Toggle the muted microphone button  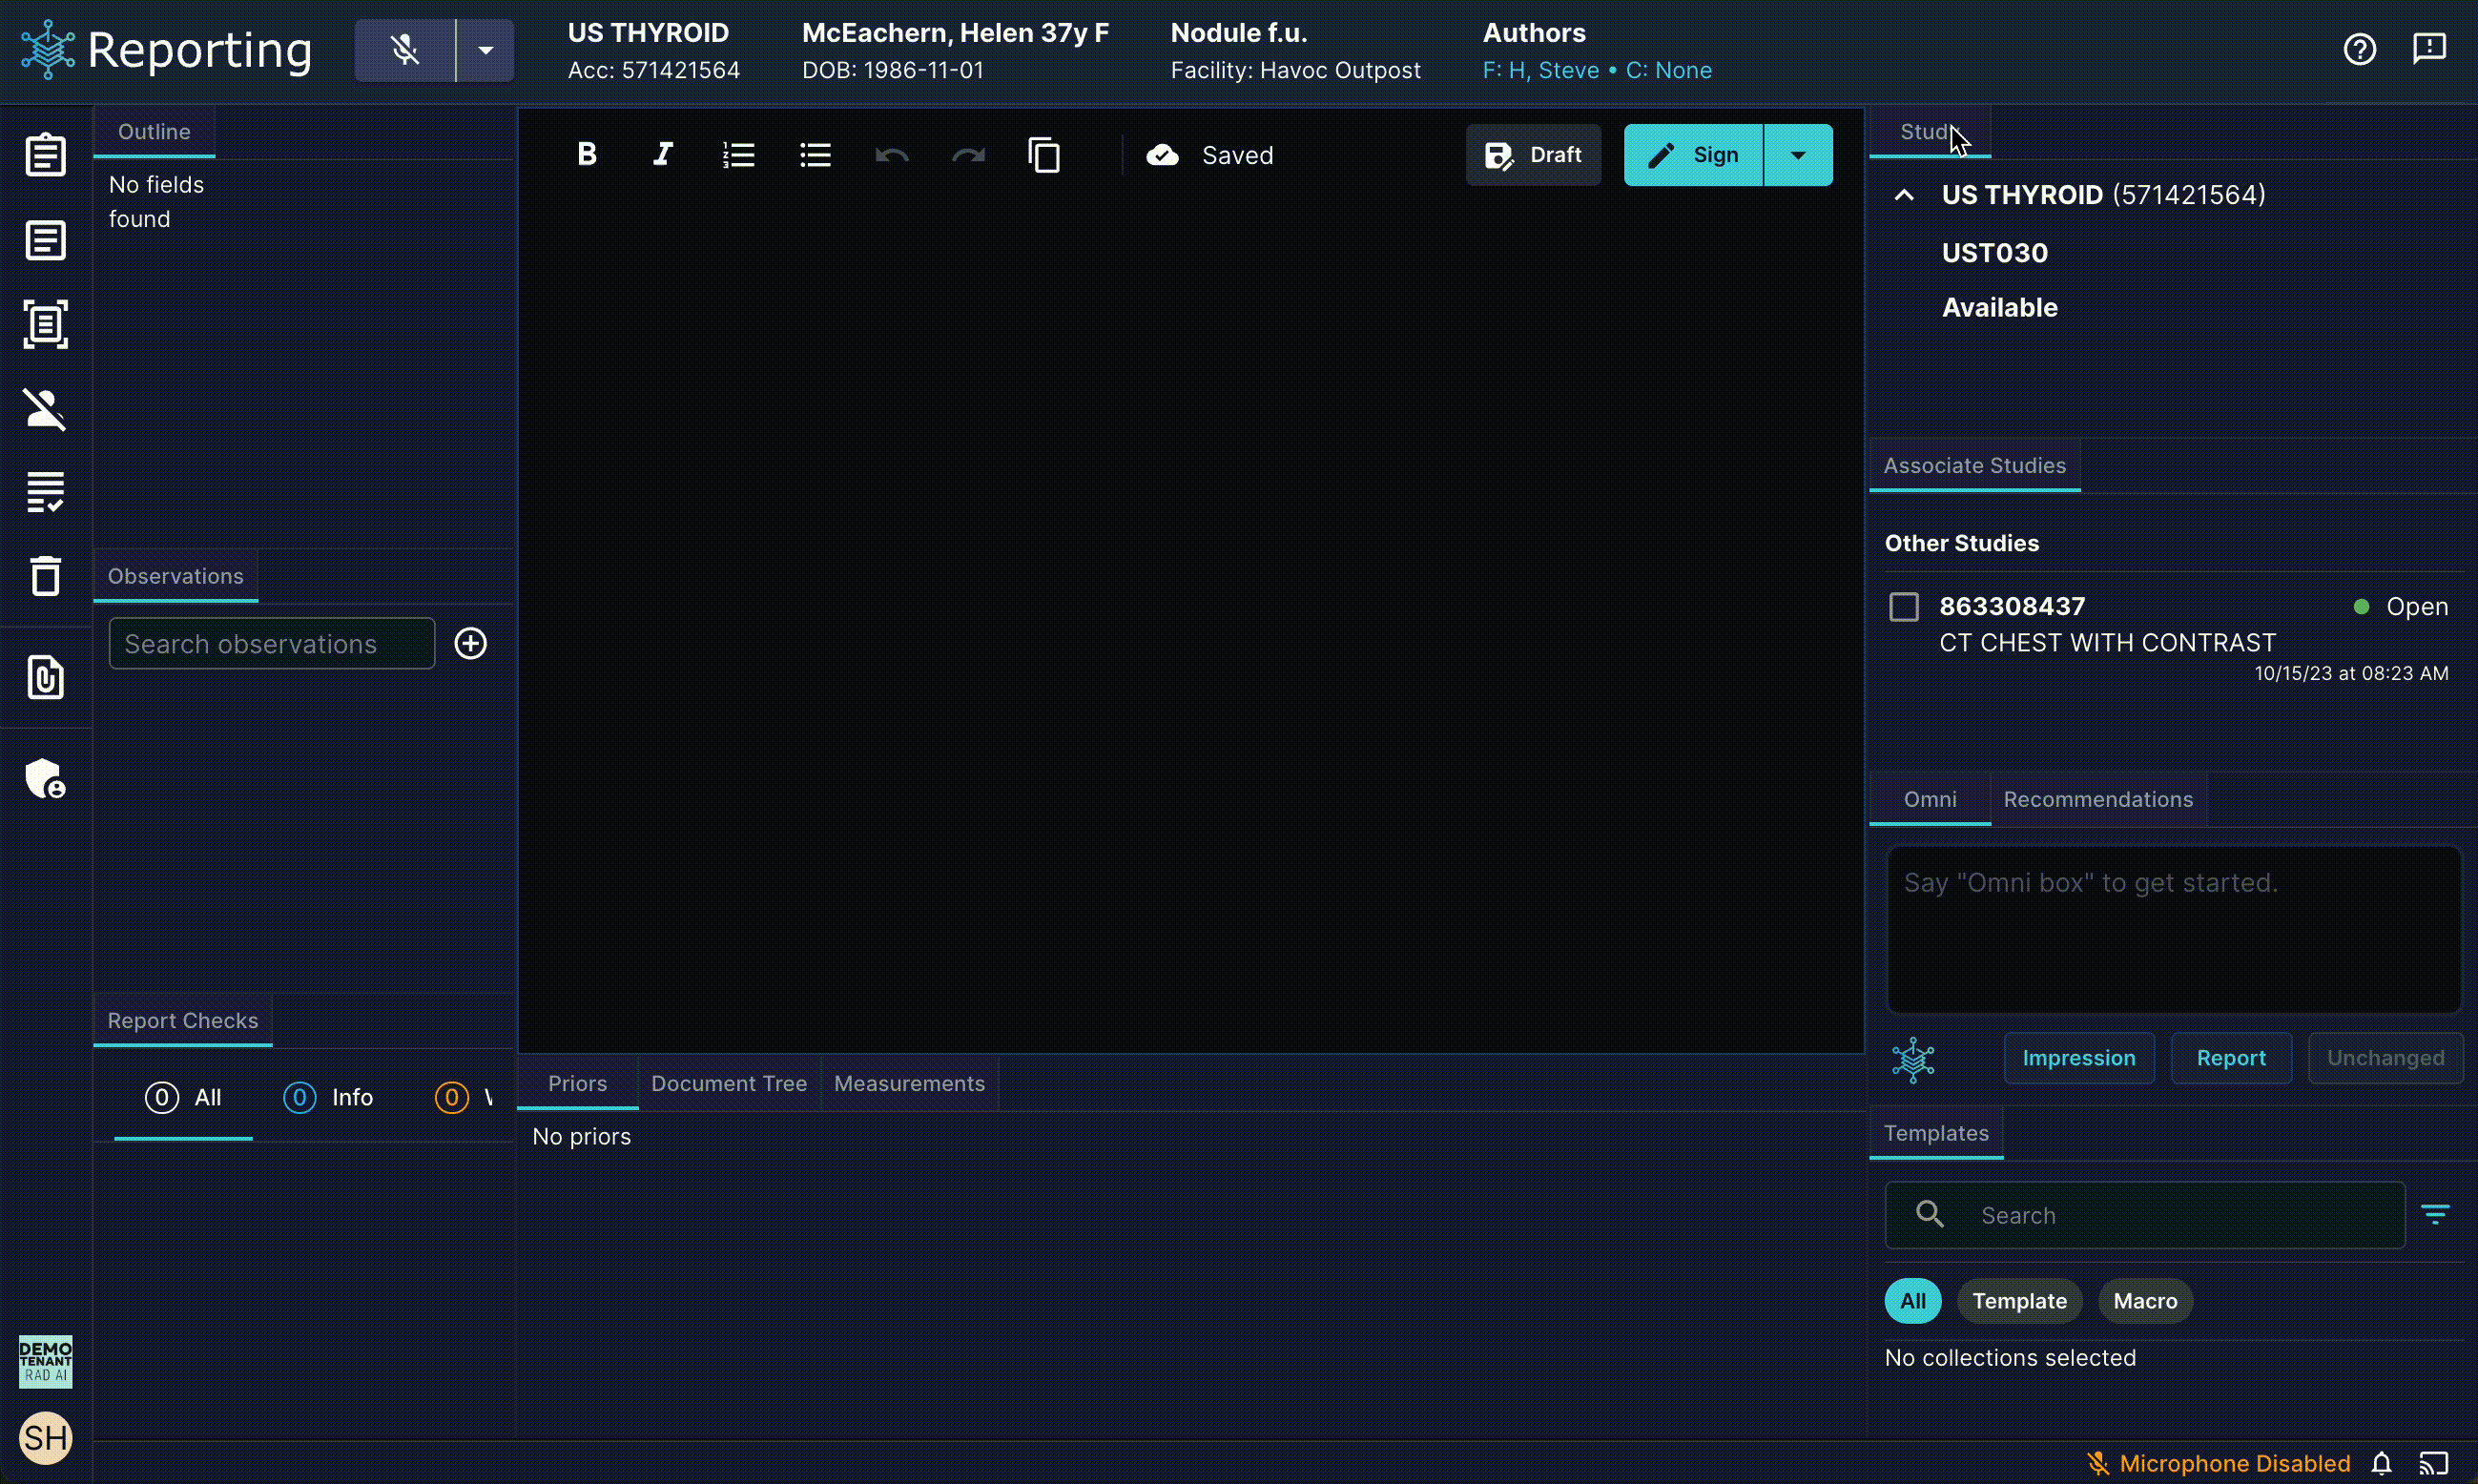pos(405,50)
